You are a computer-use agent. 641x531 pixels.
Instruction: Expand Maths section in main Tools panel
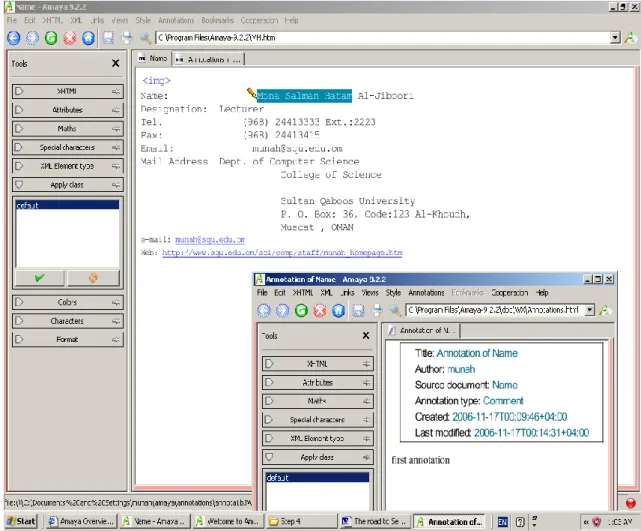click(x=67, y=129)
